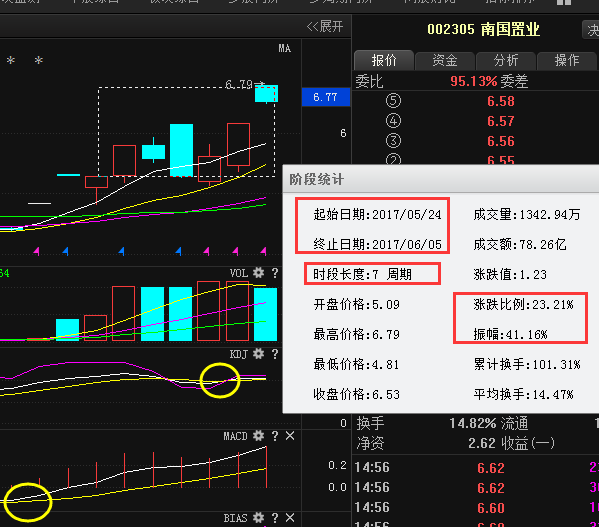599x527 pixels.
Task: Open KDJ indicator settings gear
Action: coord(259,354)
